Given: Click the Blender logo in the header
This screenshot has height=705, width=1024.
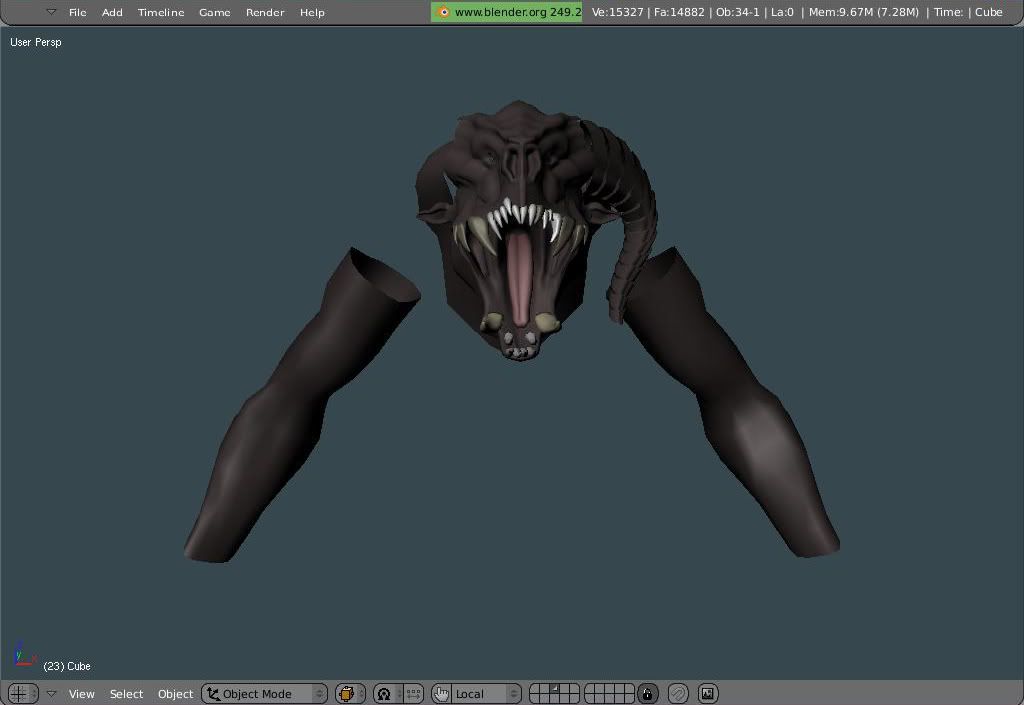Looking at the screenshot, I should (x=443, y=12).
